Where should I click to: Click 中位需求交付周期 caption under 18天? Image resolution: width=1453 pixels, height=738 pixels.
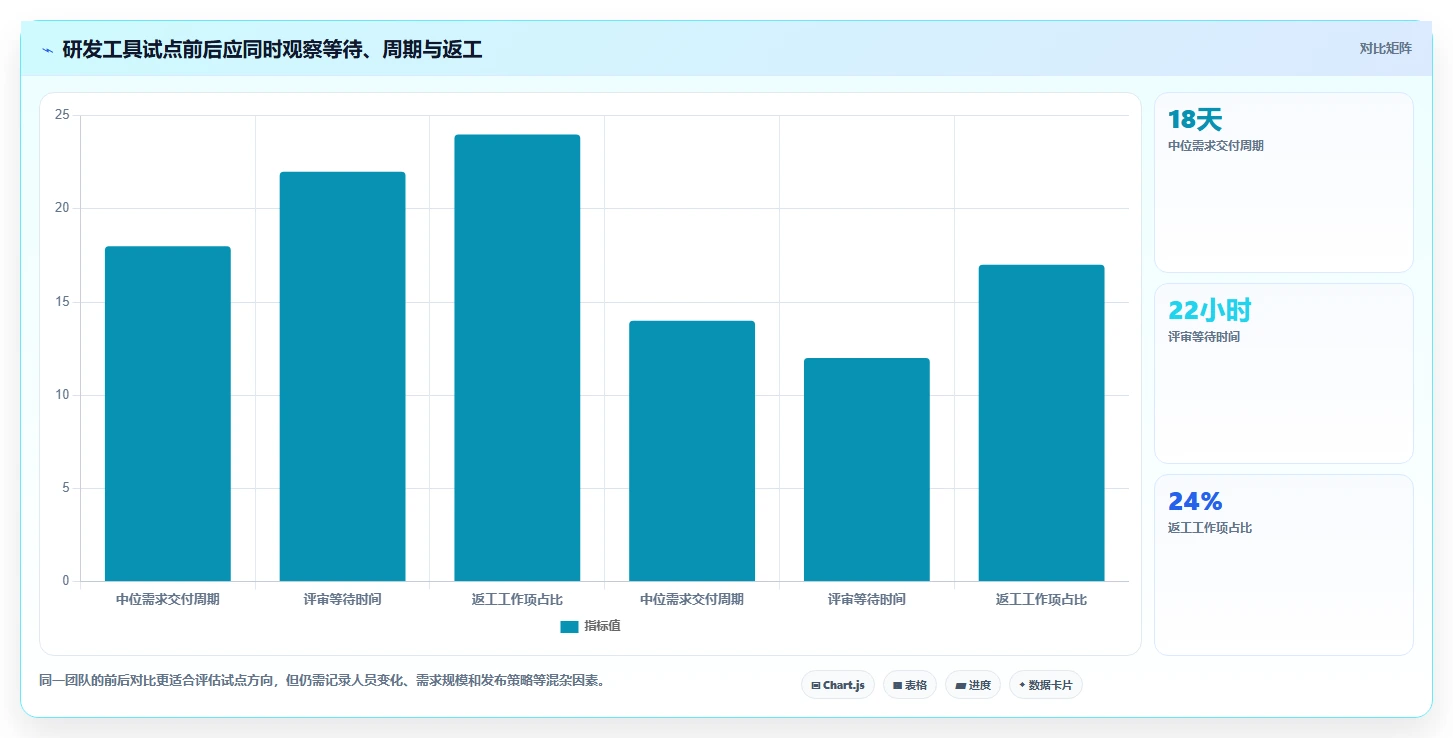pyautogui.click(x=1216, y=146)
